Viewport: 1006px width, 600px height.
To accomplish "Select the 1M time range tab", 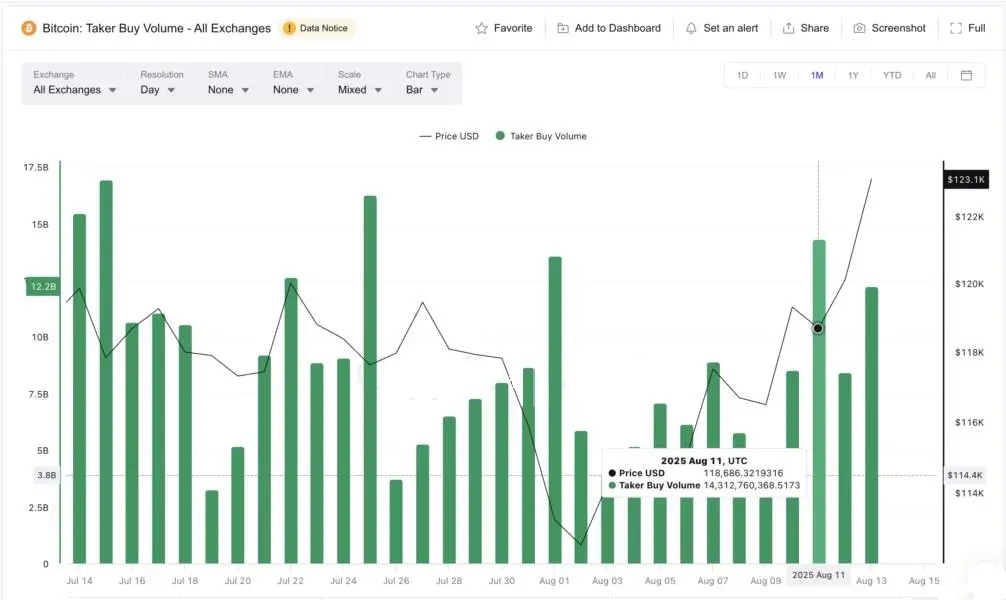I will [817, 75].
